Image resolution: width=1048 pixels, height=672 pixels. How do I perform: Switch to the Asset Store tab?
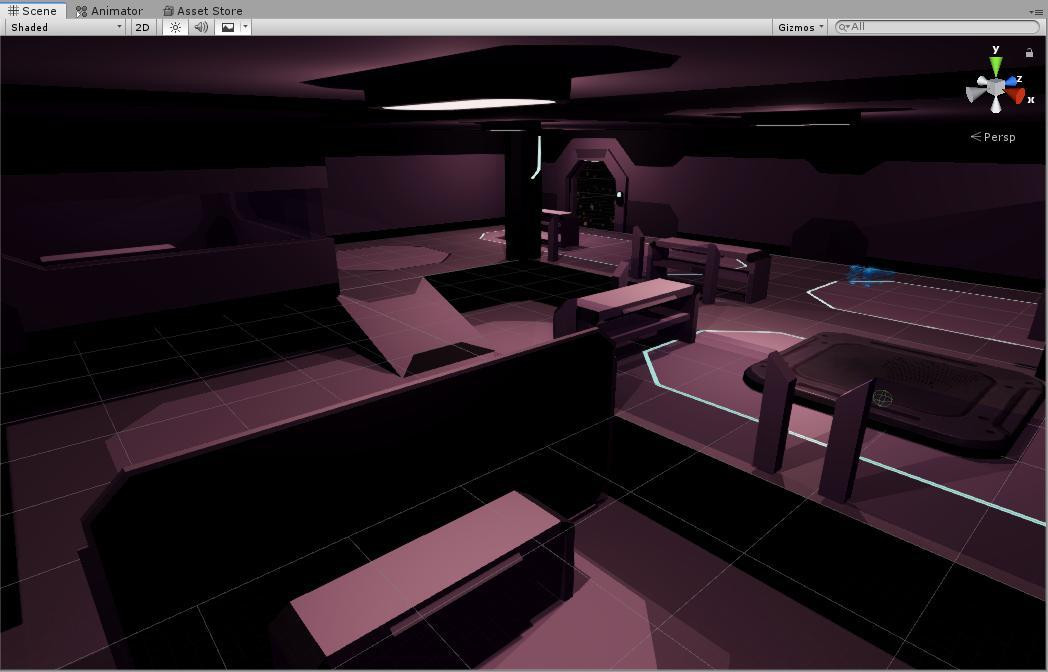(x=203, y=11)
